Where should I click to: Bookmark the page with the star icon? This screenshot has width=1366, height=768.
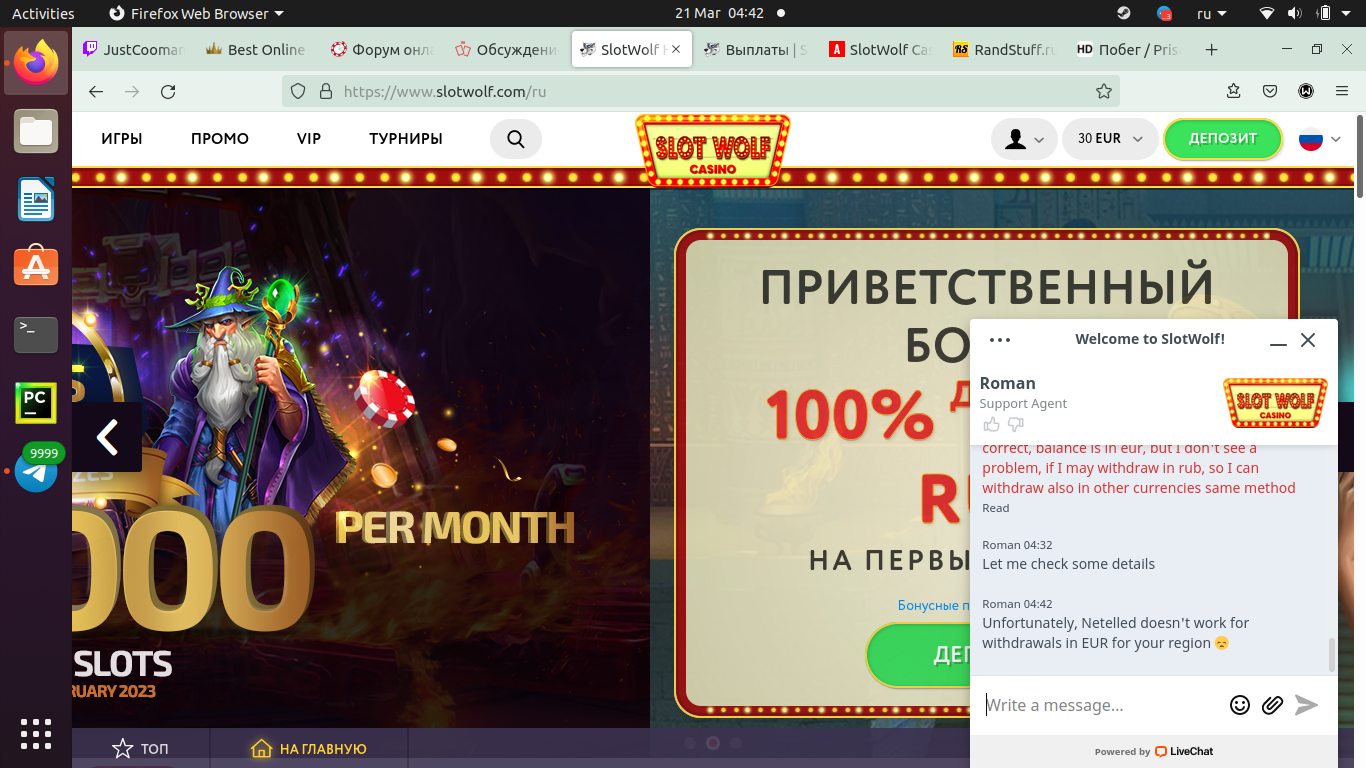click(x=1104, y=91)
